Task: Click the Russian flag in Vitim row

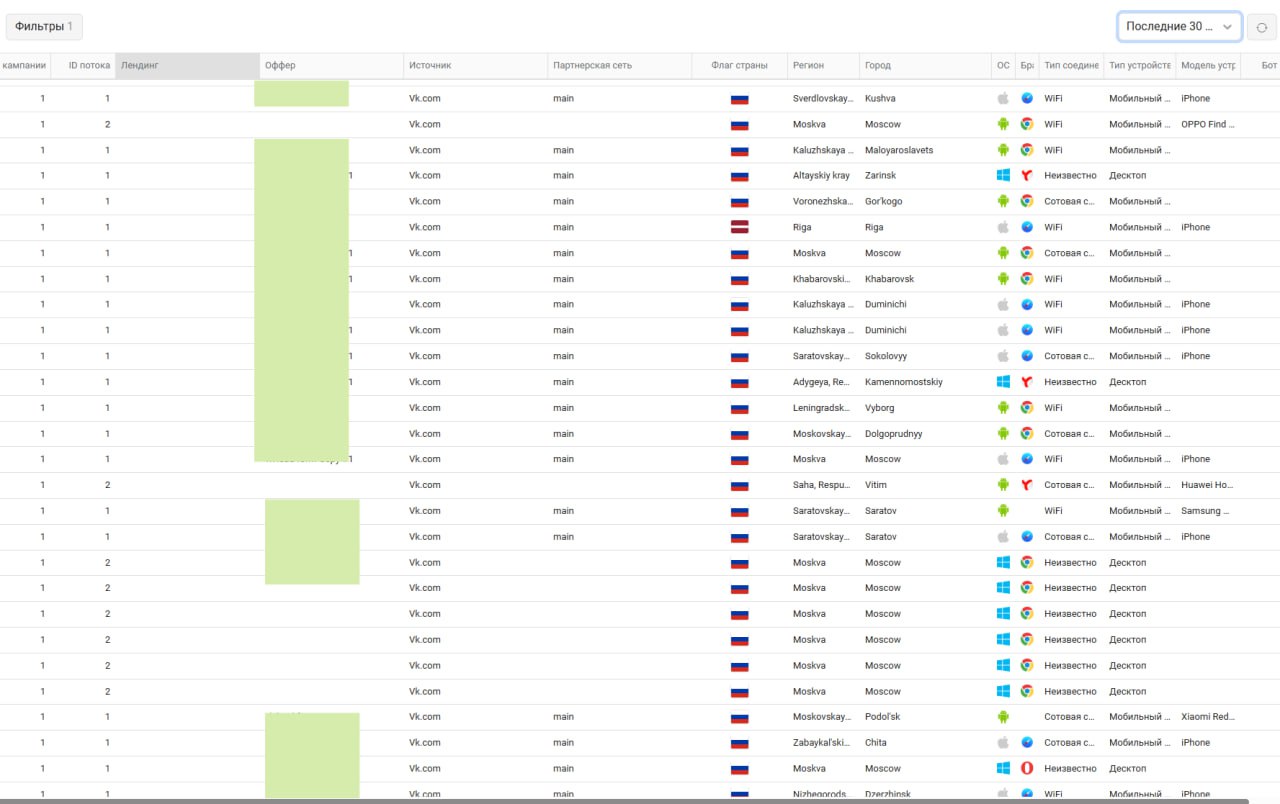Action: click(x=740, y=485)
